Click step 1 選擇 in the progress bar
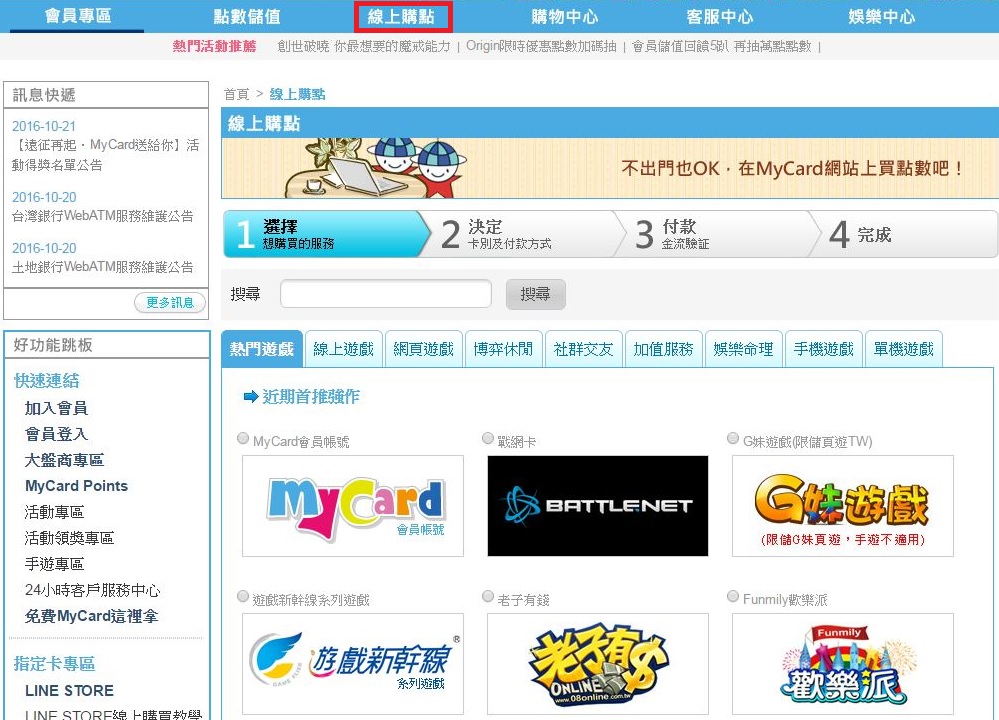Image resolution: width=999 pixels, height=720 pixels. click(x=327, y=234)
